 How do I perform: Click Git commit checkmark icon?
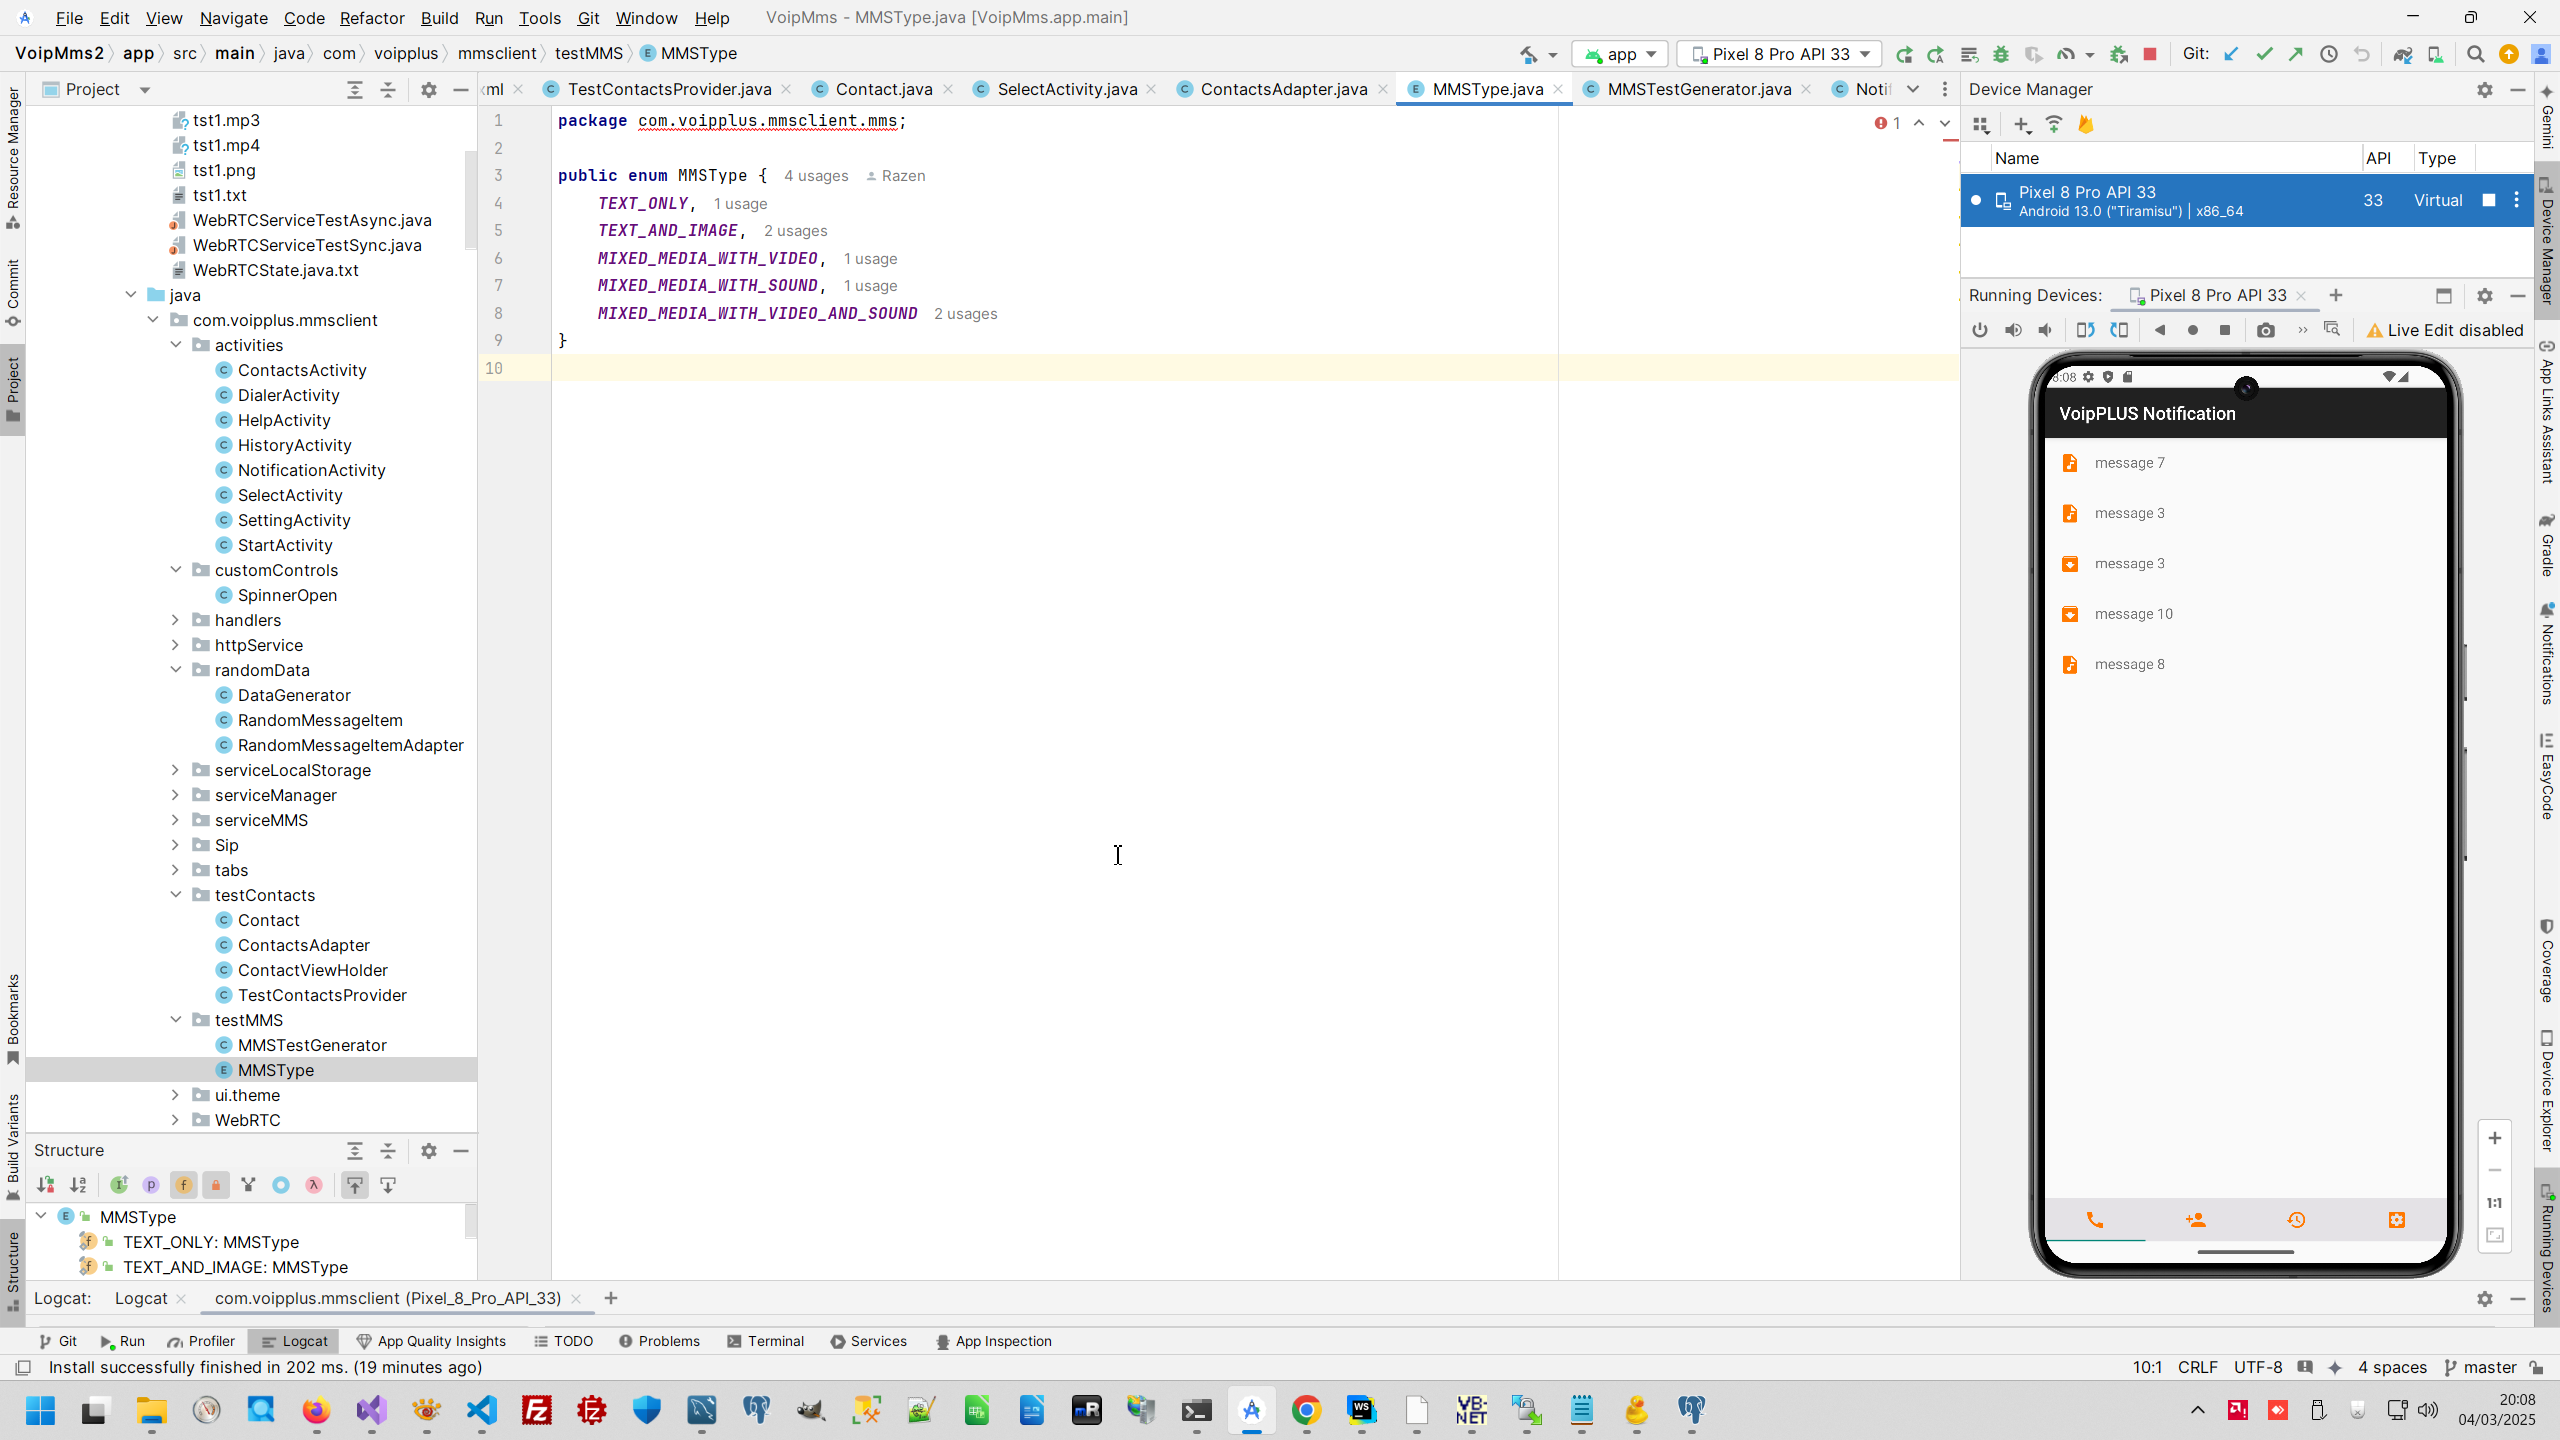click(2264, 54)
